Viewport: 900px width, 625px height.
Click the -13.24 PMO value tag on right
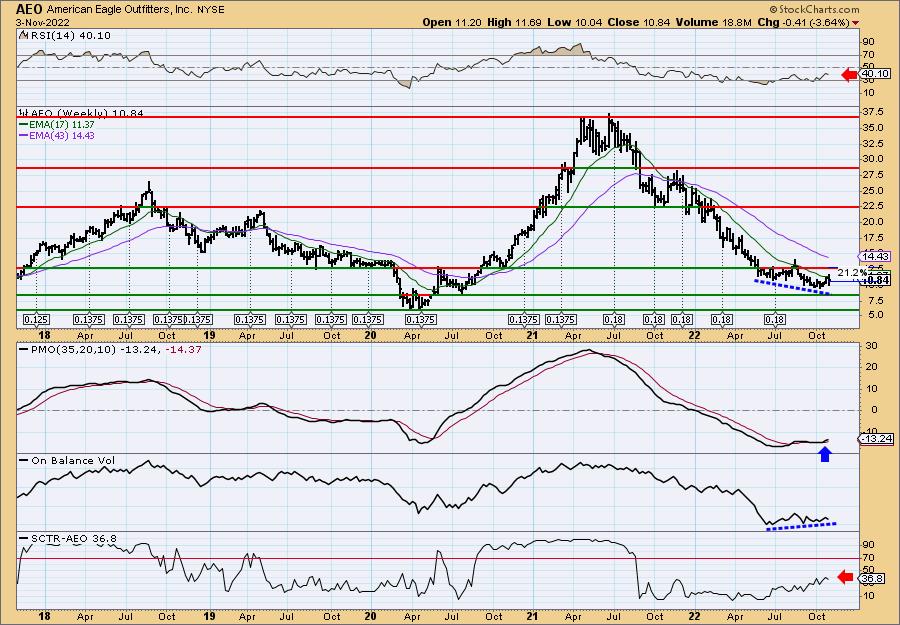pos(875,439)
